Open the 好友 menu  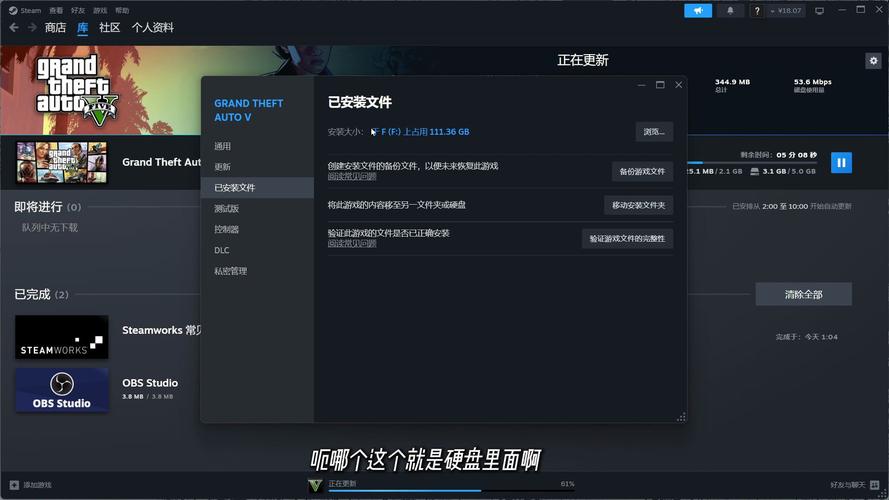pyautogui.click(x=78, y=10)
